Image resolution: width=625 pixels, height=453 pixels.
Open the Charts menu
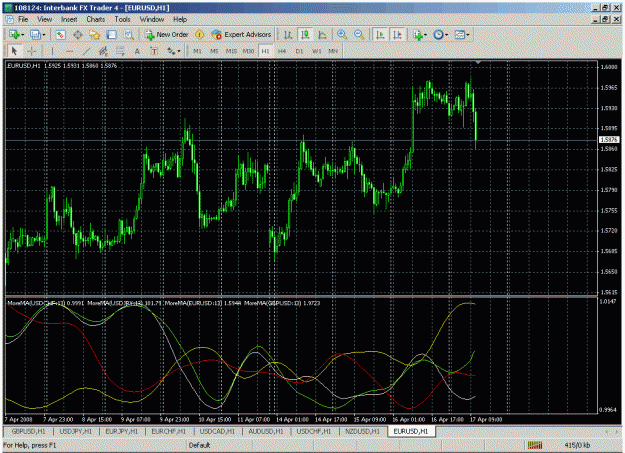96,20
